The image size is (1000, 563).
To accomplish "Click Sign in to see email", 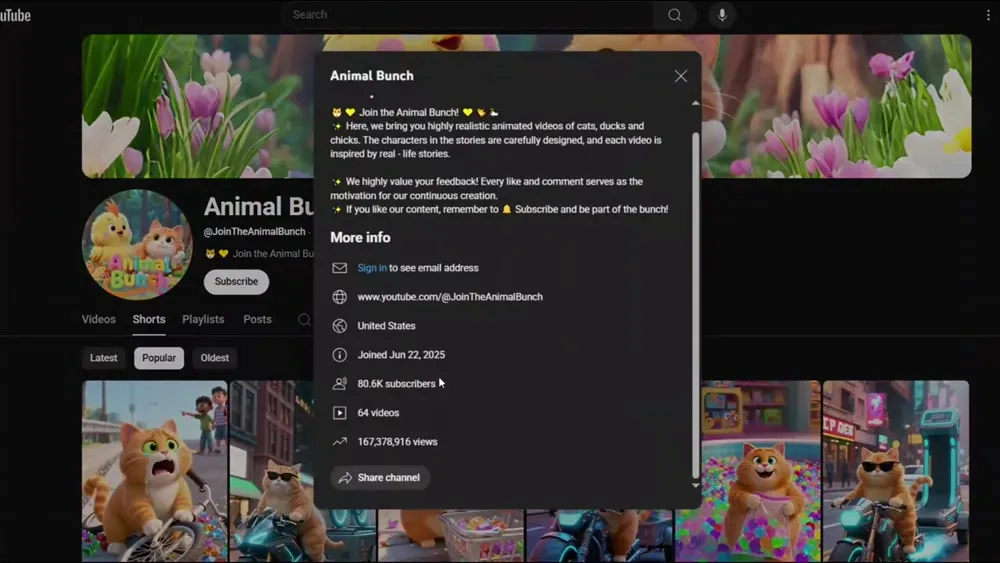I will [372, 268].
